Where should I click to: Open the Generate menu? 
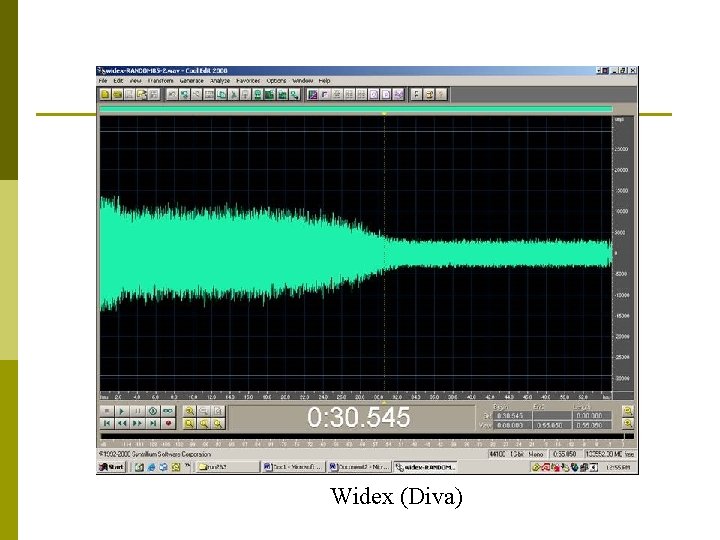(x=191, y=80)
